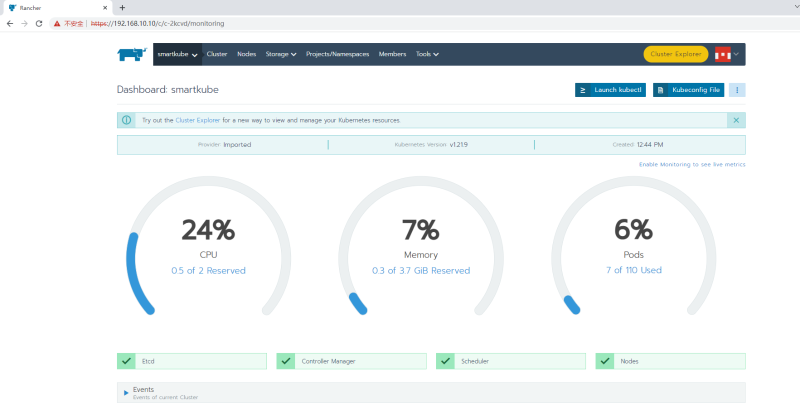Image resolution: width=800 pixels, height=420 pixels.
Task: Click '7 of 110 Used' text
Action: coord(634,270)
